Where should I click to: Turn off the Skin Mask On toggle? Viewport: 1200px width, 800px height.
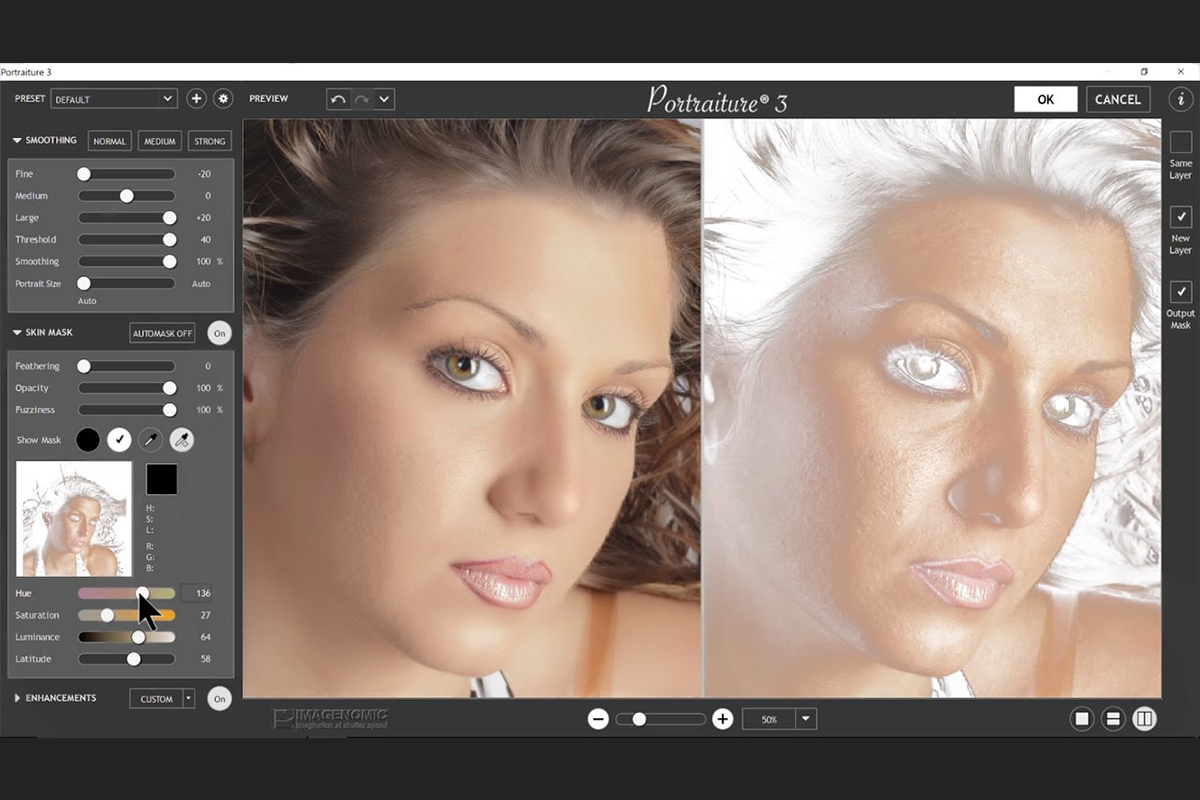click(x=219, y=332)
